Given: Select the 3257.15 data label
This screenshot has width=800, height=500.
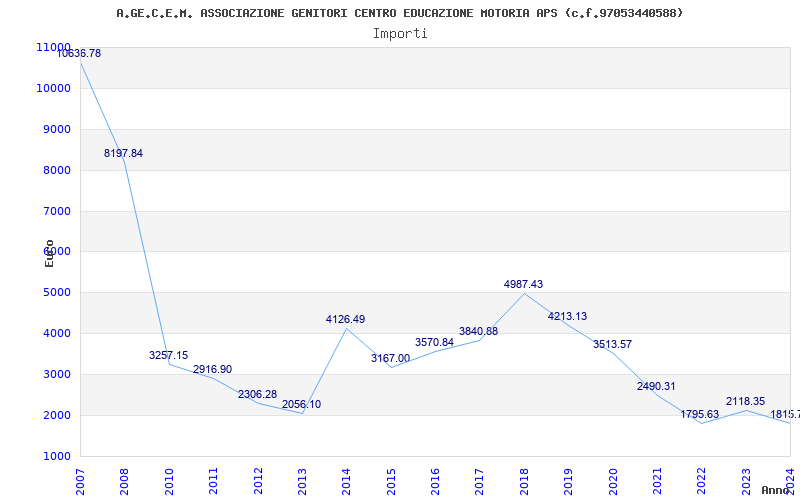Looking at the screenshot, I should [x=168, y=355].
